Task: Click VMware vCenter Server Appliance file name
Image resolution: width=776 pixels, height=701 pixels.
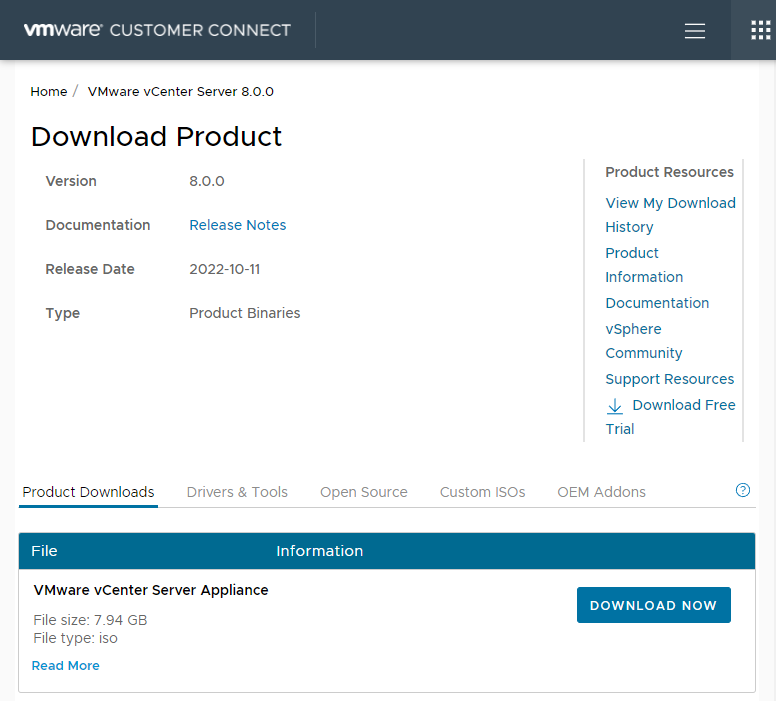Action: click(150, 590)
